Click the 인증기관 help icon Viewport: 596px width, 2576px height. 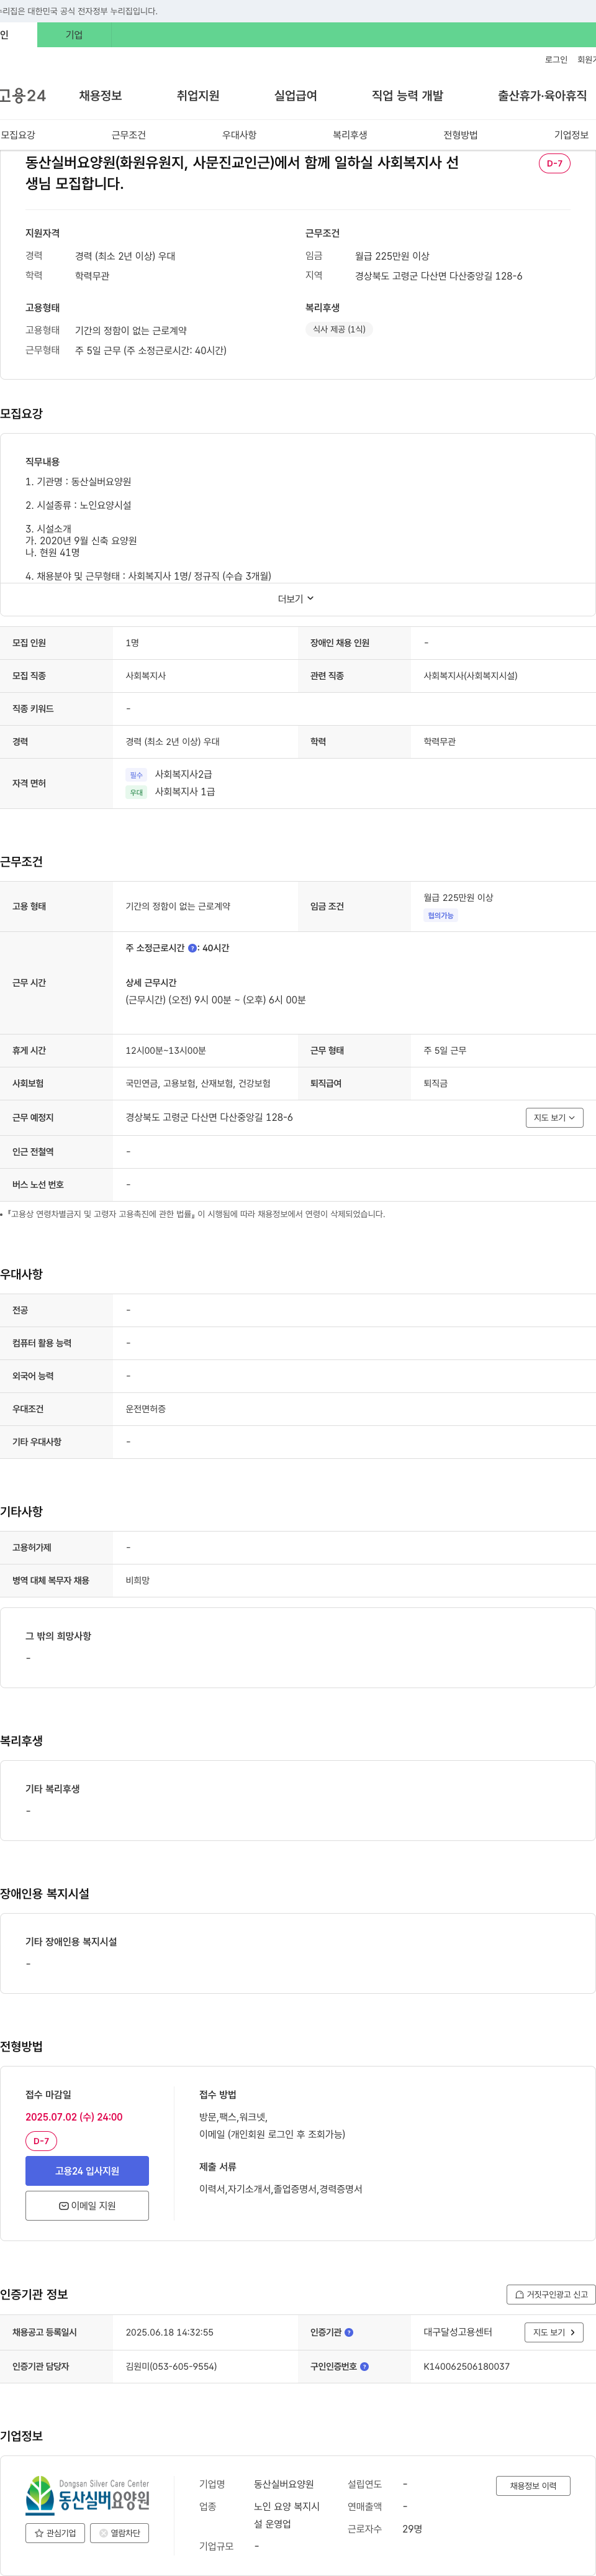click(349, 2333)
